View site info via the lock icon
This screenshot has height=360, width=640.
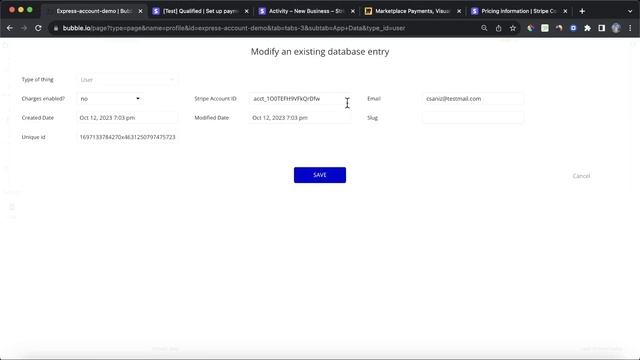click(56, 28)
